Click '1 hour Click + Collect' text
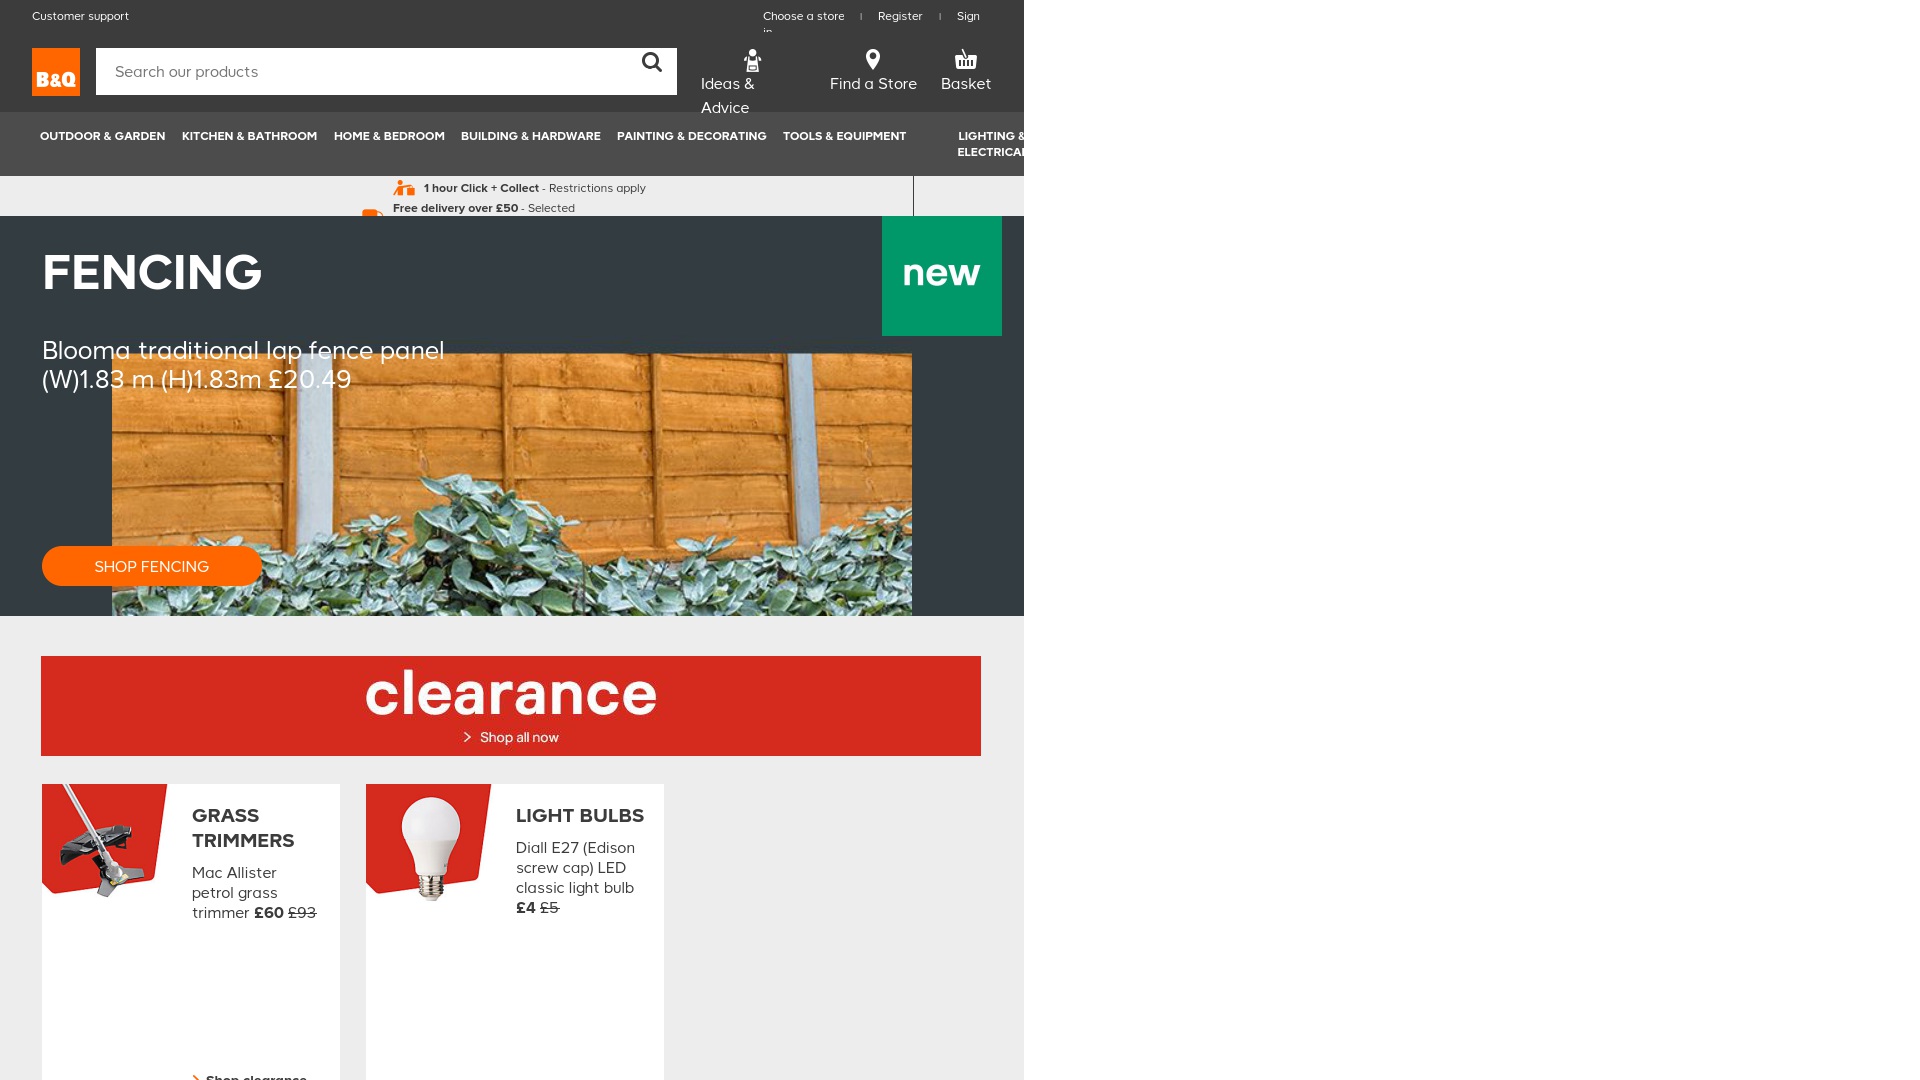This screenshot has width=1920, height=1080. (x=481, y=188)
